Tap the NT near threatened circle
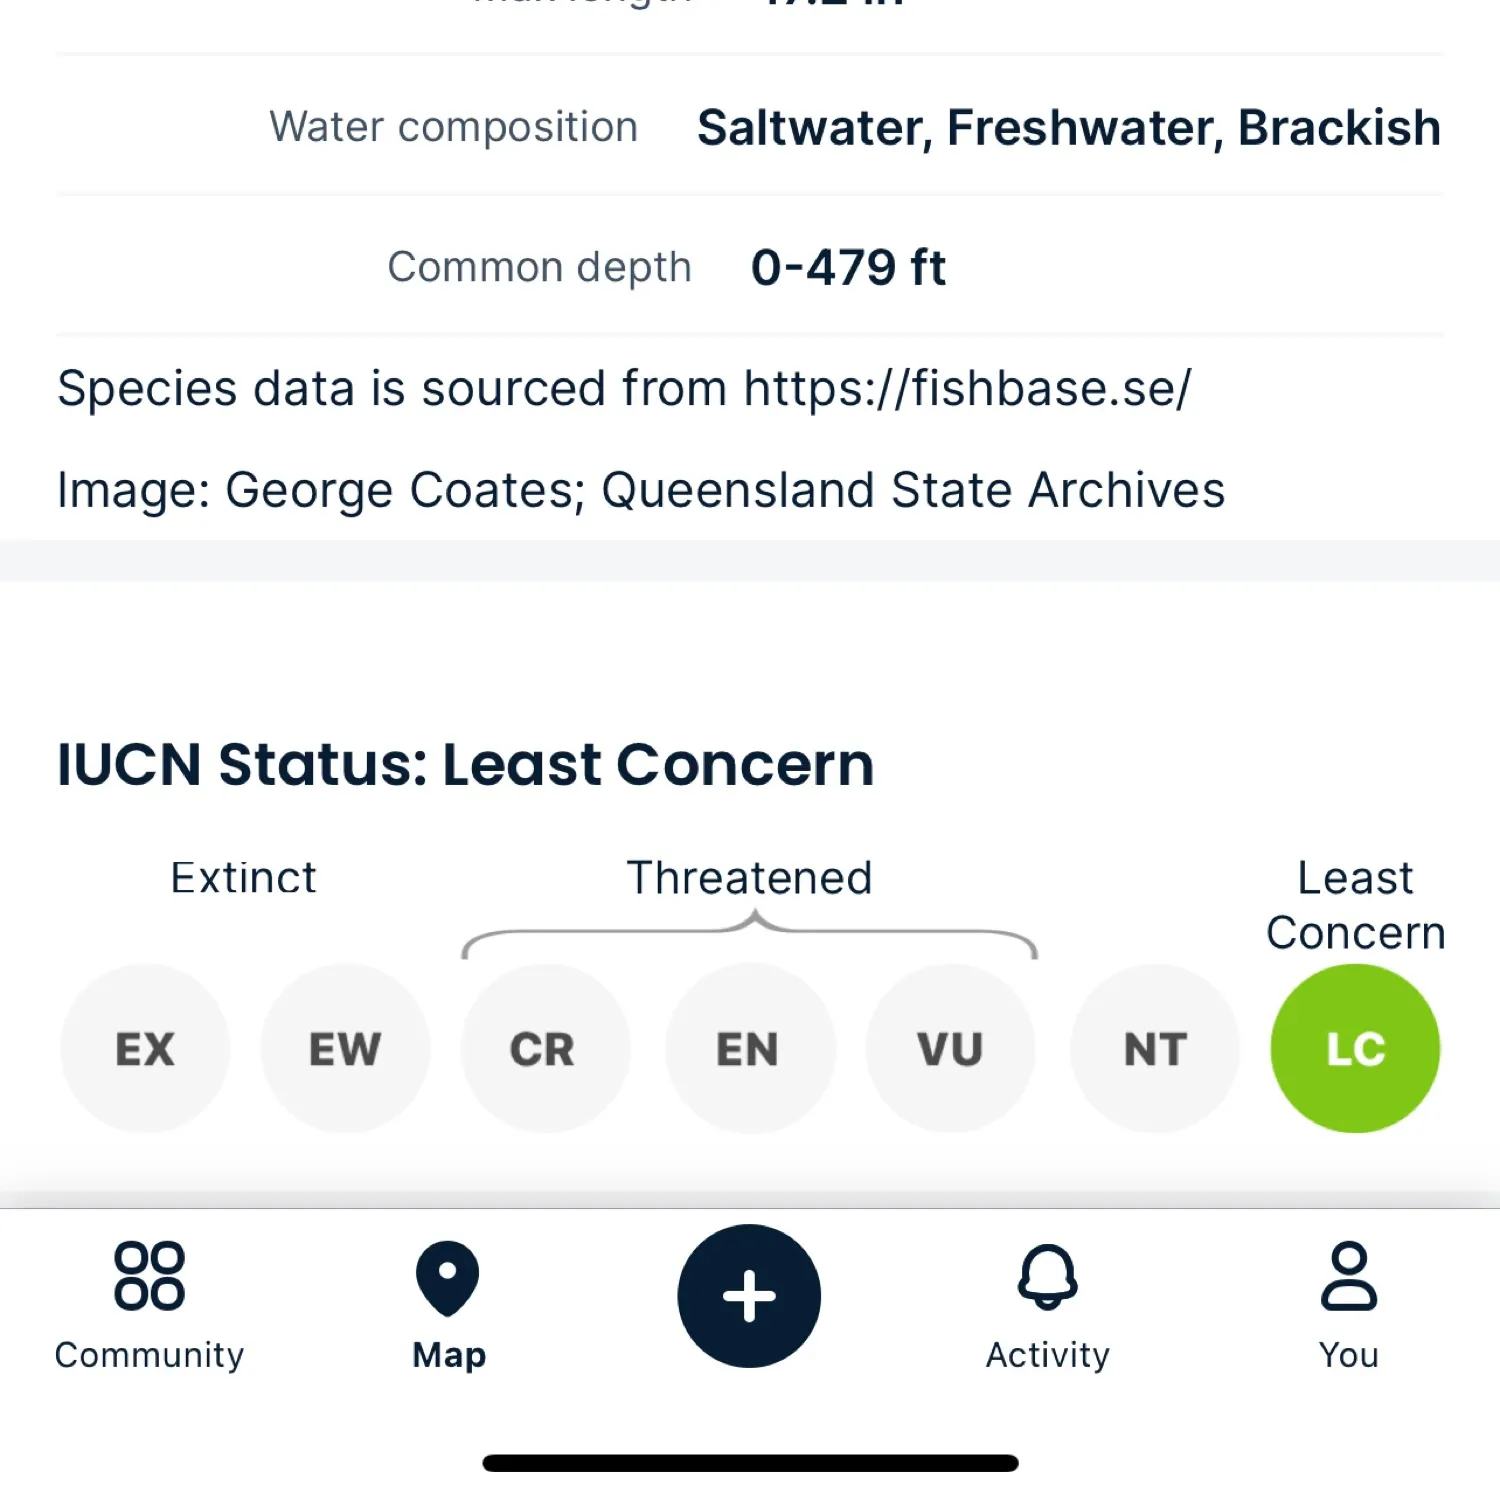1500x1500 pixels. click(1154, 1048)
